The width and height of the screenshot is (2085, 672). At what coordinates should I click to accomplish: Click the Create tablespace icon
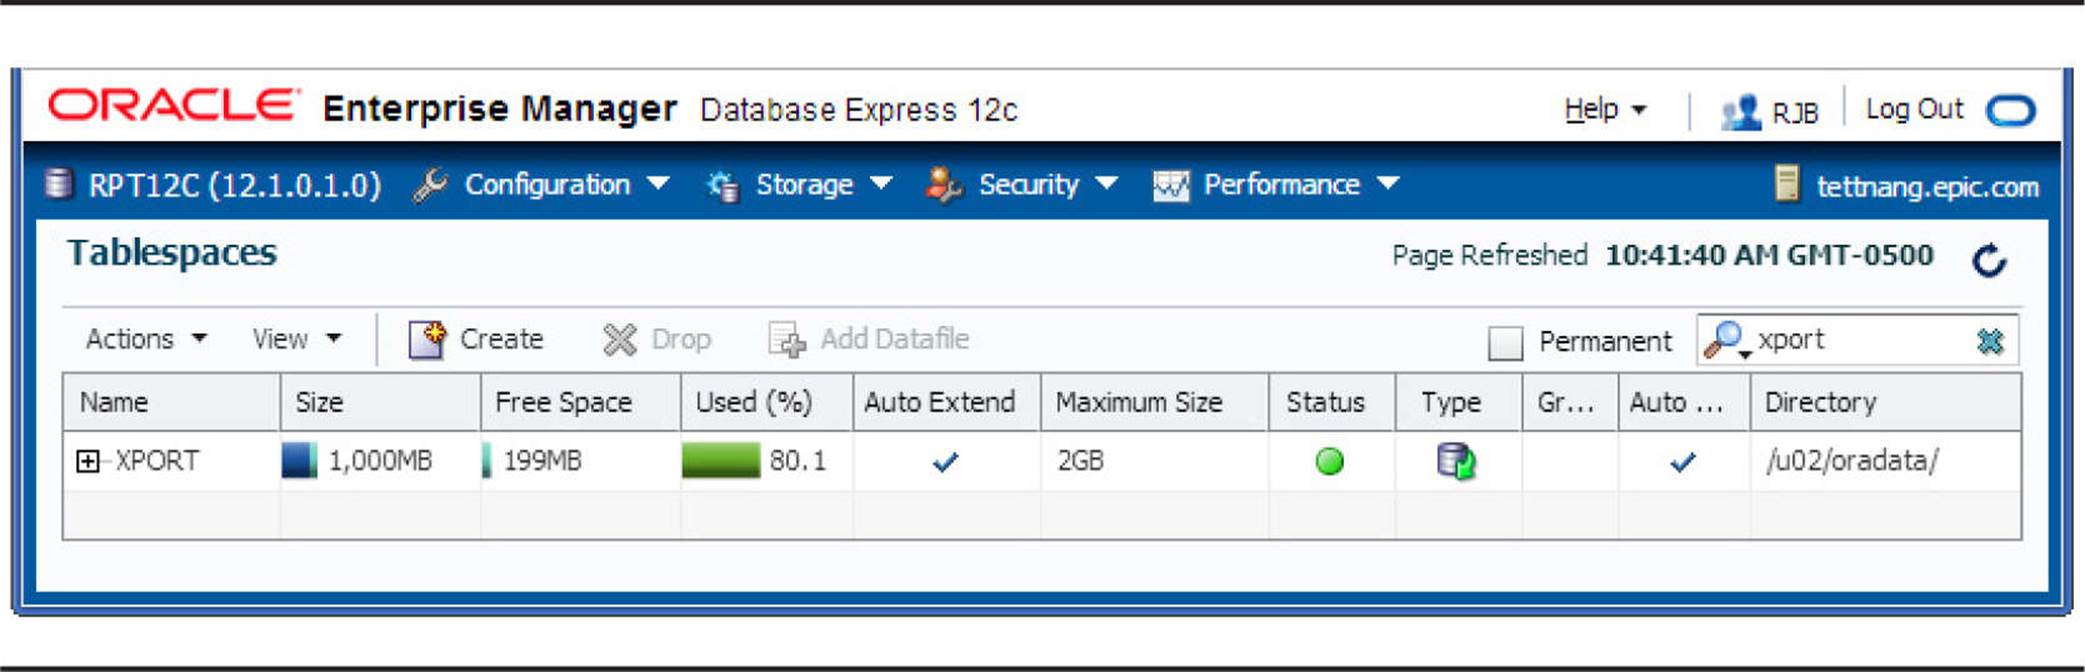coord(428,339)
